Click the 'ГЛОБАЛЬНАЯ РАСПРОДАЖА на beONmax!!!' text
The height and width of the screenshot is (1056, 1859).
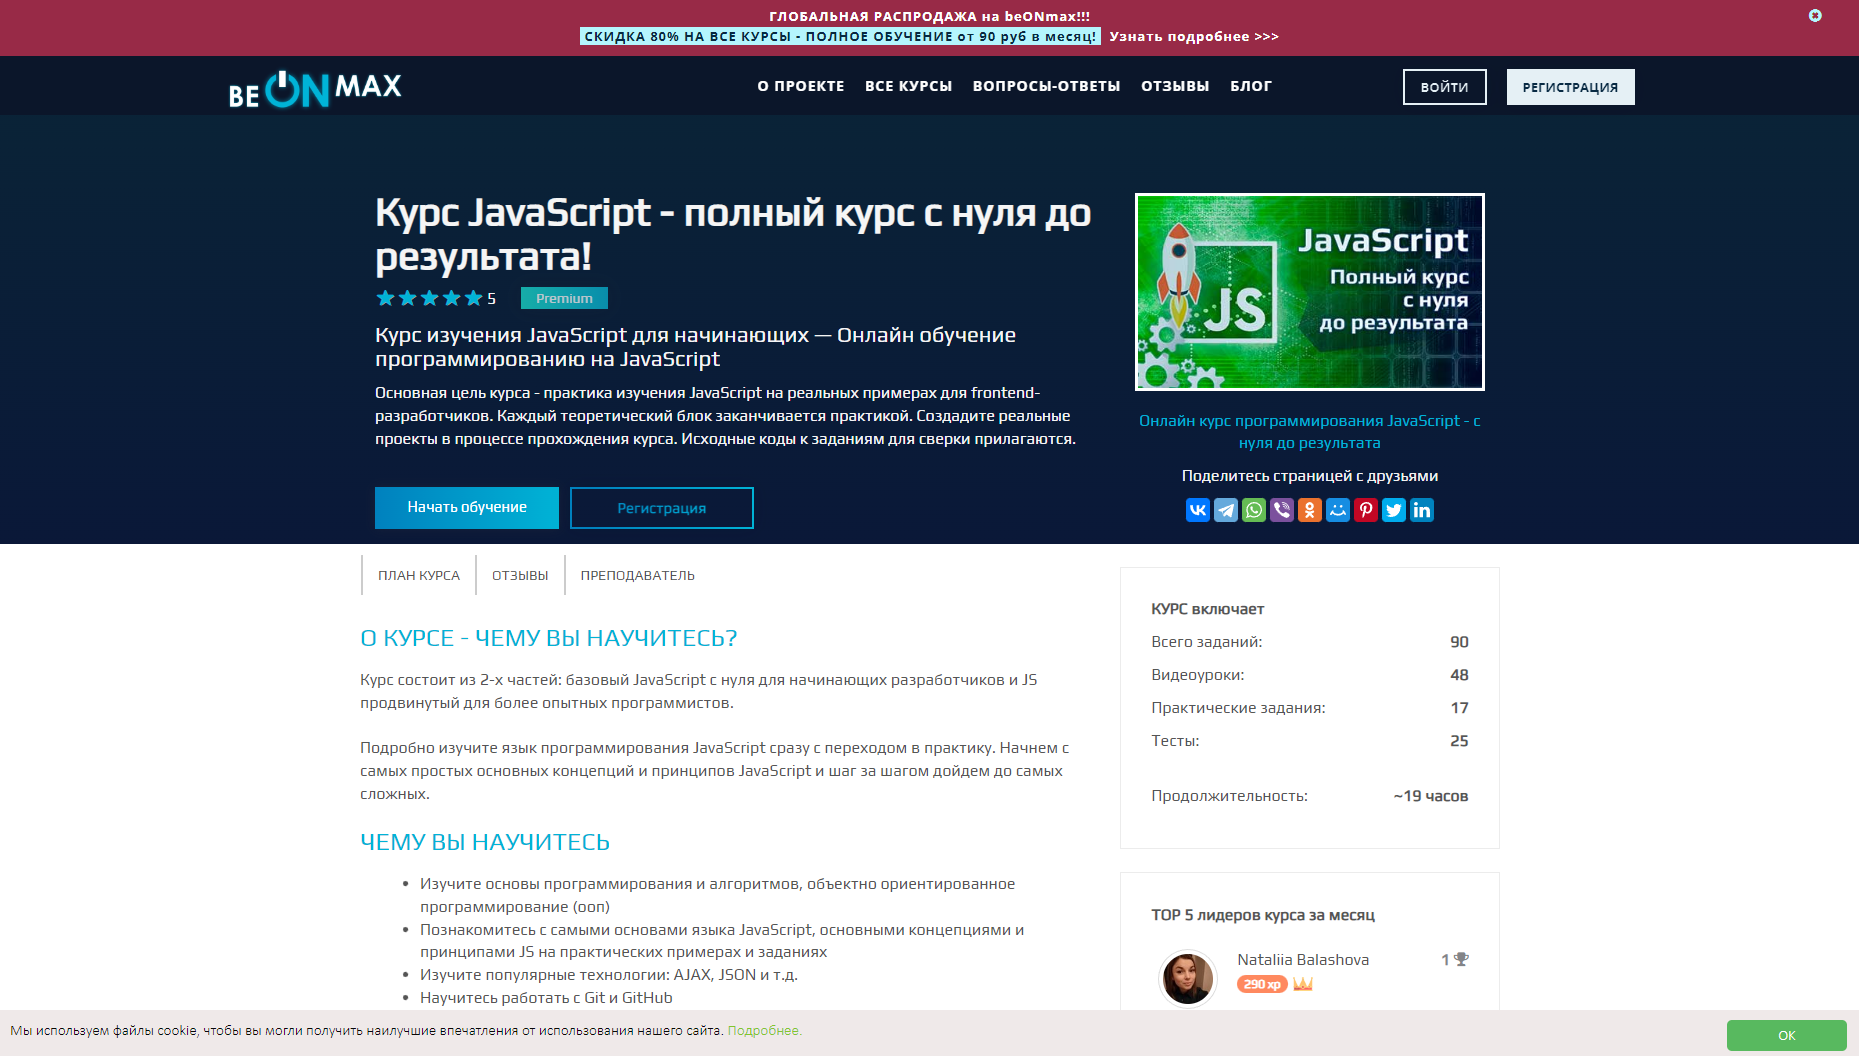(929, 16)
